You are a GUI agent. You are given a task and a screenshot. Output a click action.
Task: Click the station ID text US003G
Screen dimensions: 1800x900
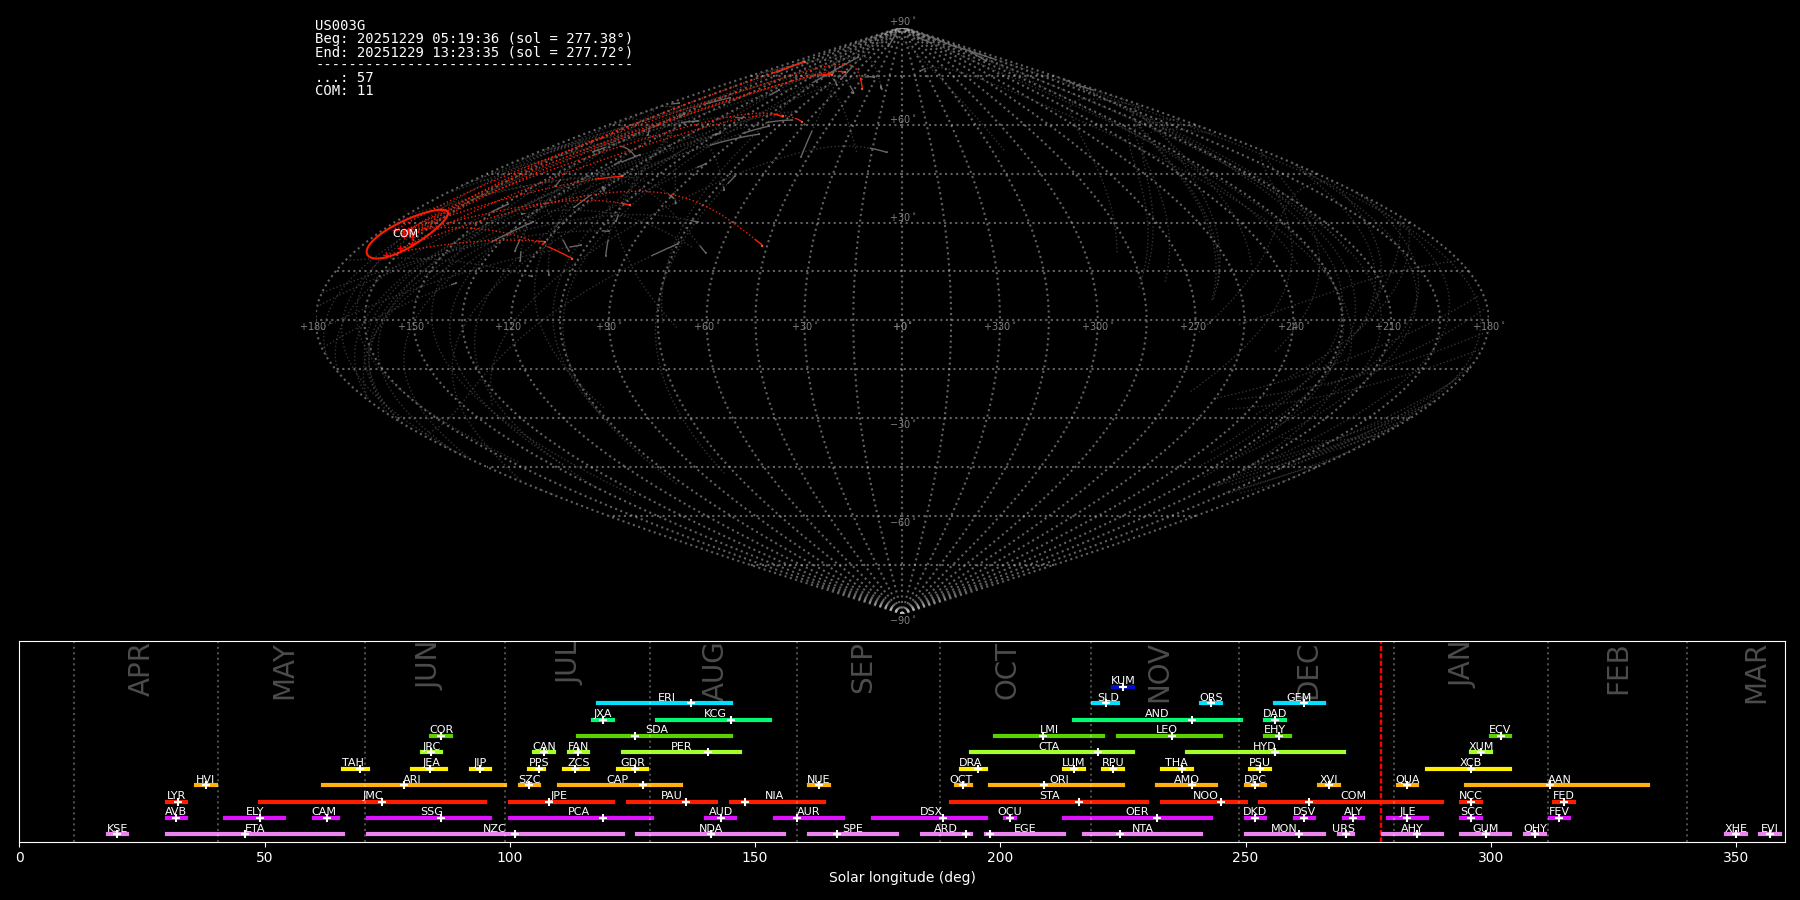coord(340,26)
